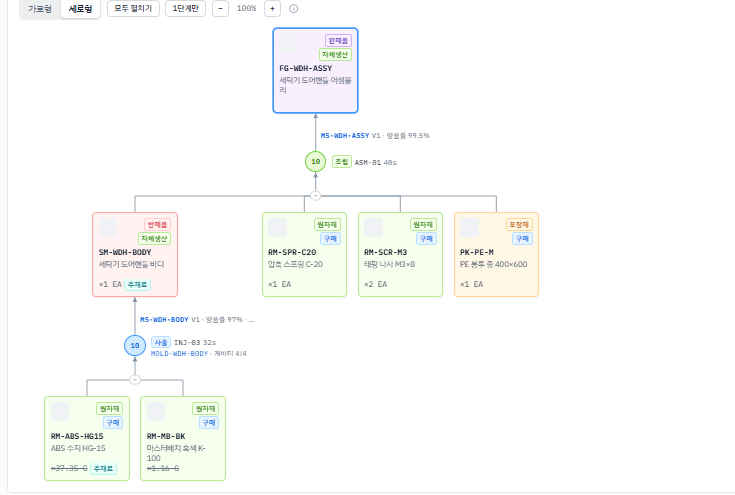The image size is (735, 495).
Task: Click the 사출 process tag
Action: pyautogui.click(x=161, y=342)
